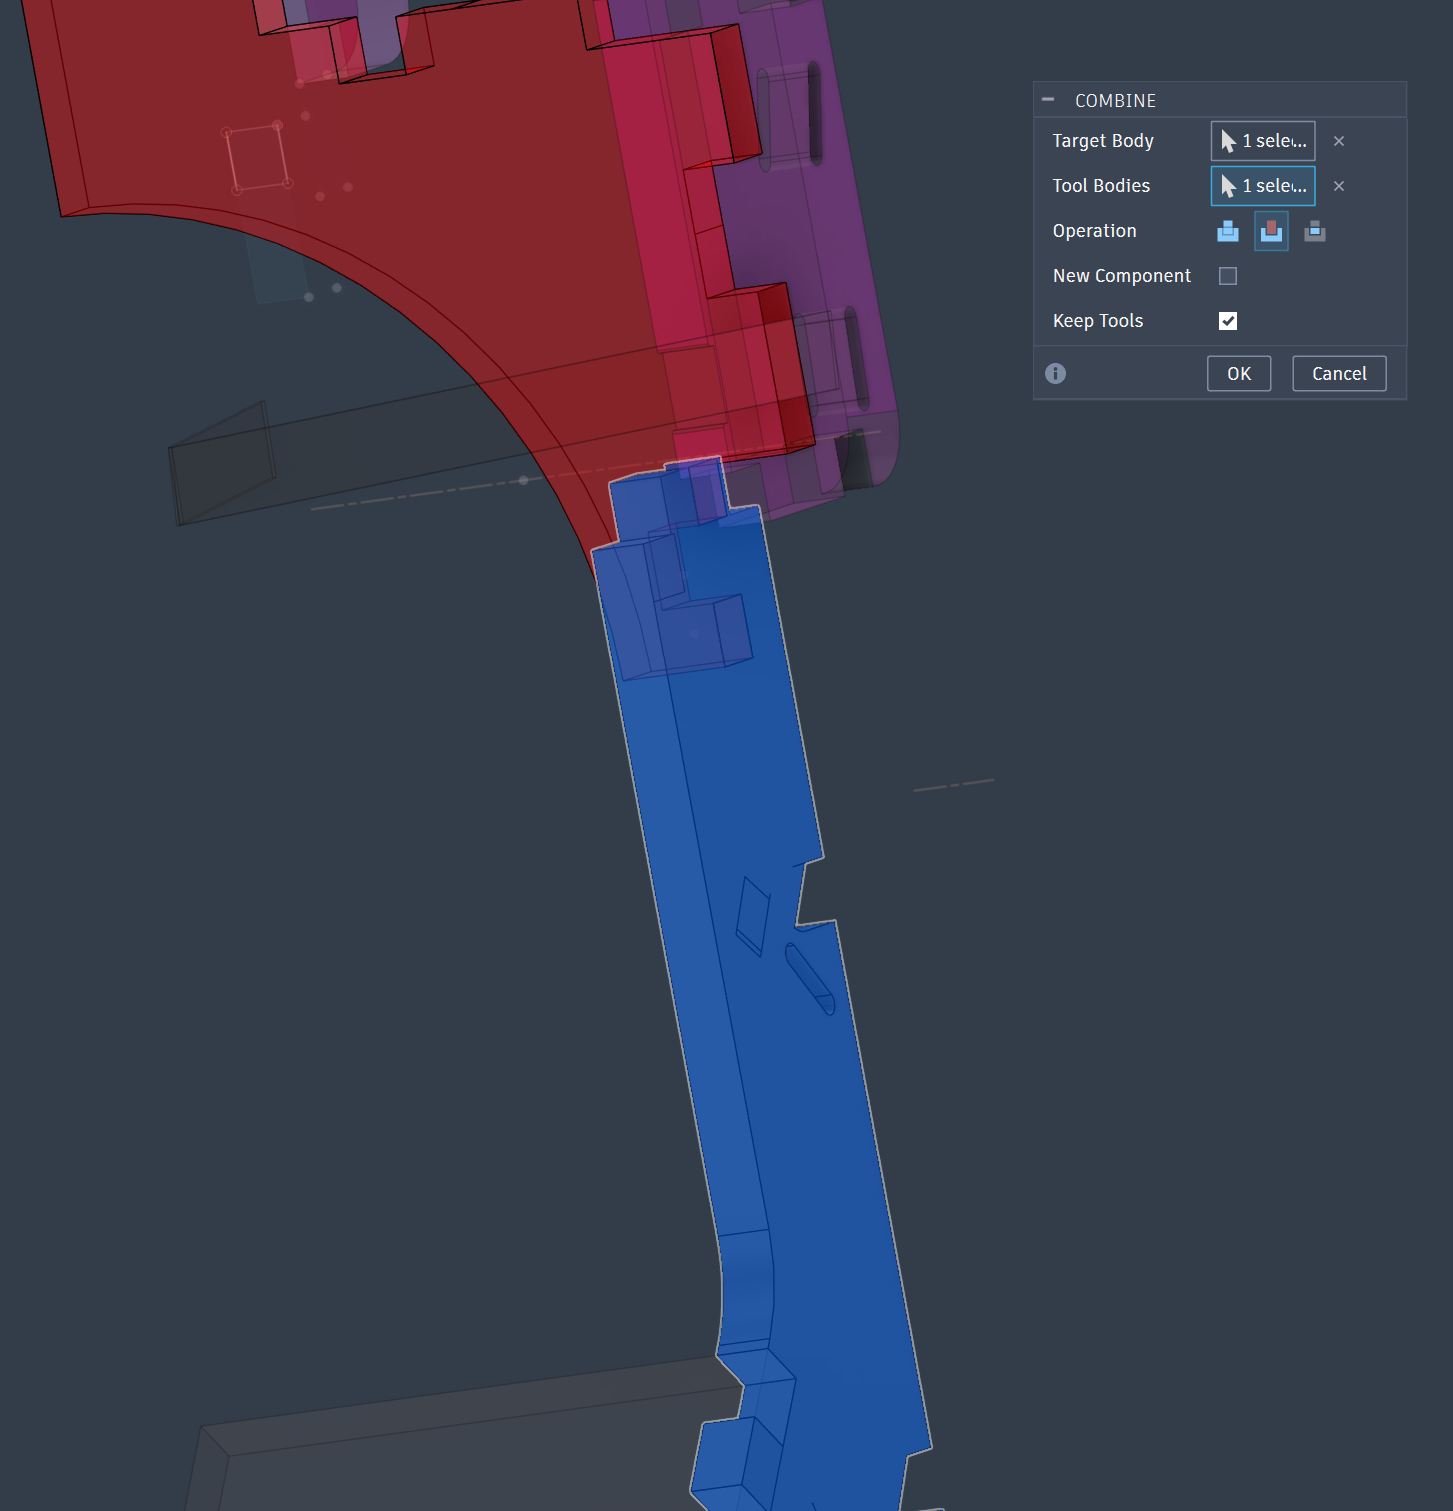Select the Cut operation icon
Screen dimensions: 1453x1511
click(1271, 231)
